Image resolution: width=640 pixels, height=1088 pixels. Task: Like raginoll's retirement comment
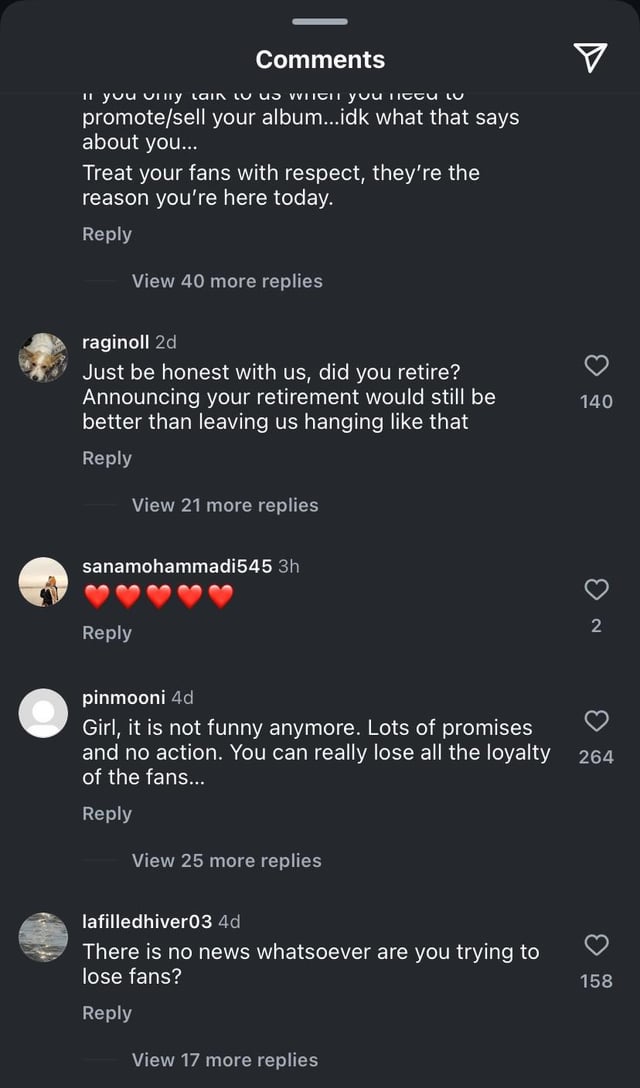(596, 366)
